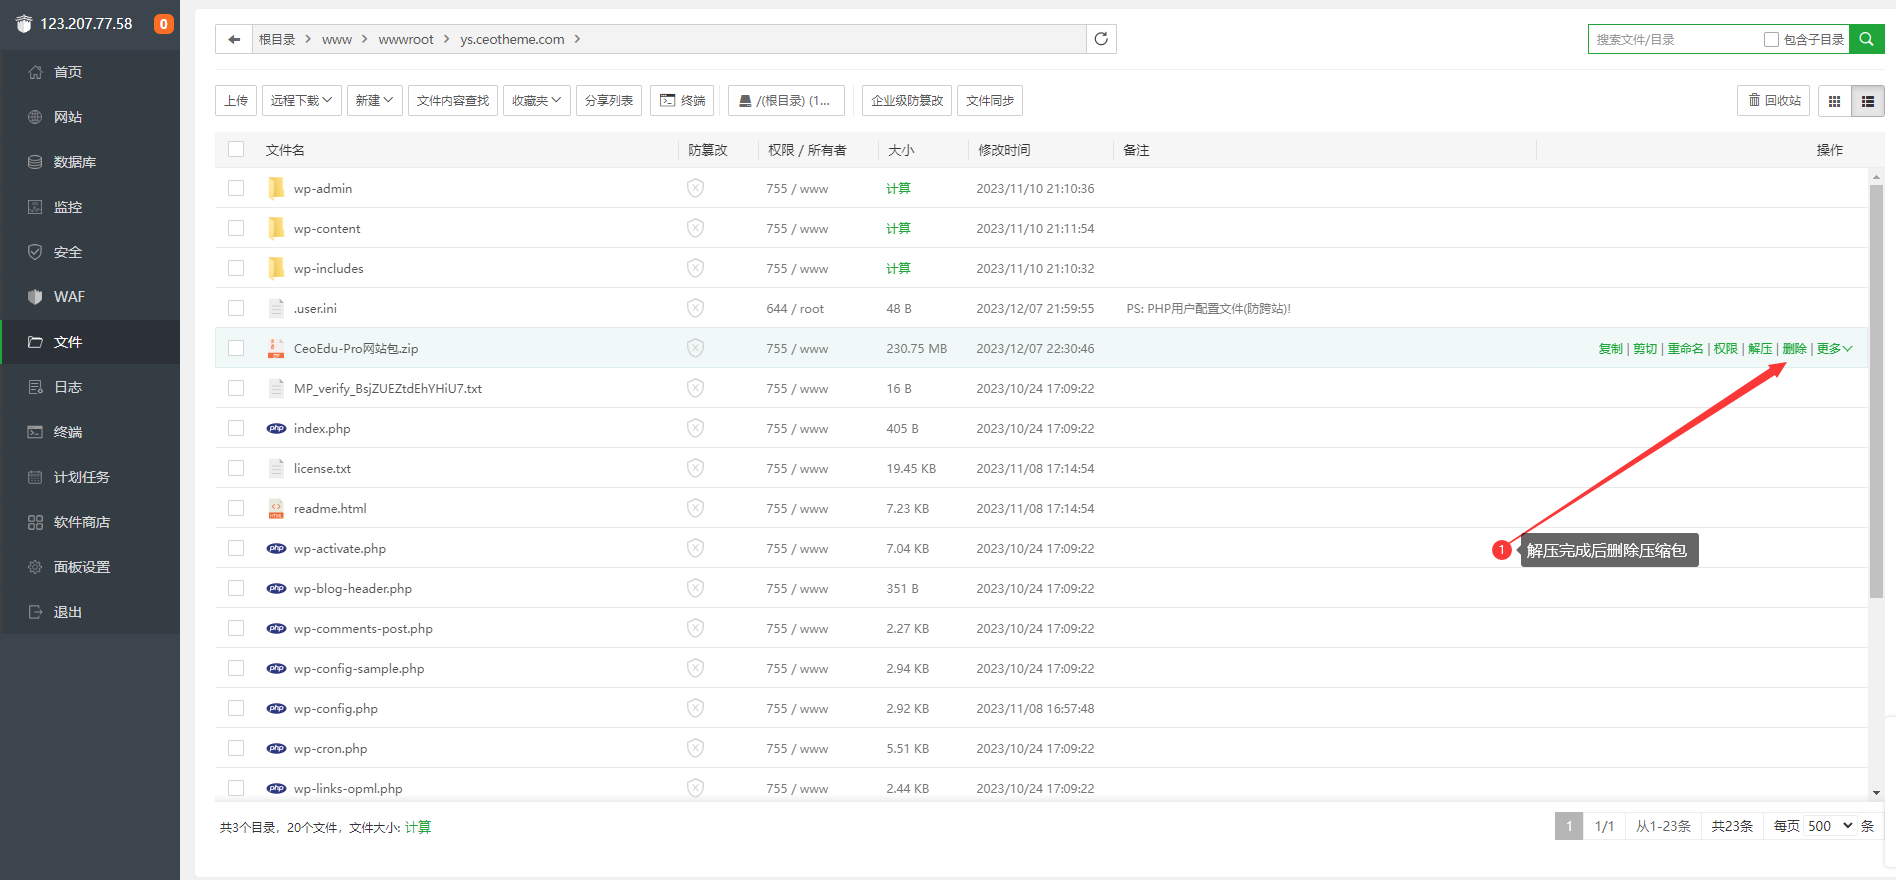This screenshot has width=1896, height=880.
Task: Check the wp-content row checkbox
Action: pyautogui.click(x=236, y=228)
